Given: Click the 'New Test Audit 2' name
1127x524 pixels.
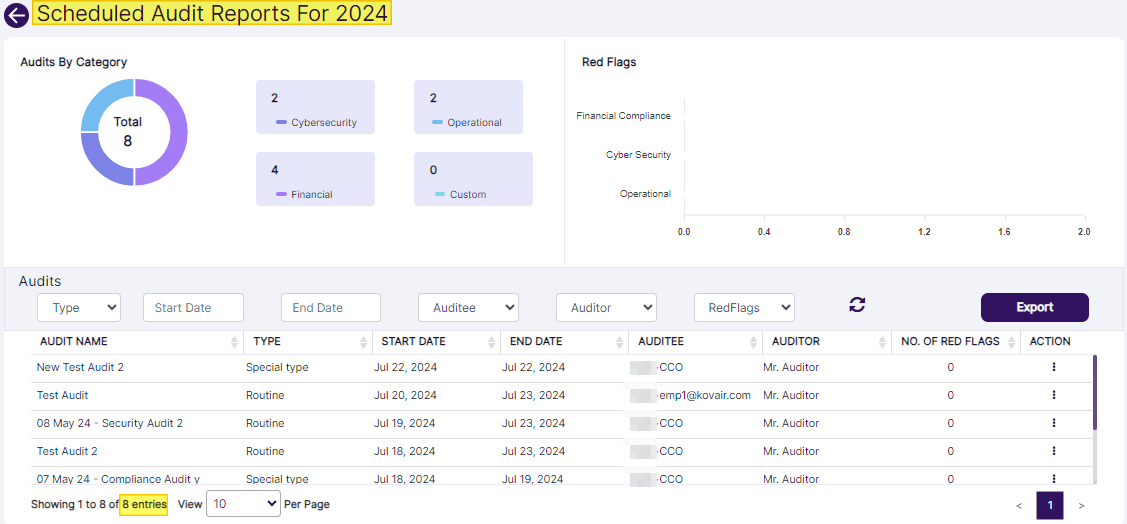Looking at the screenshot, I should pos(80,367).
